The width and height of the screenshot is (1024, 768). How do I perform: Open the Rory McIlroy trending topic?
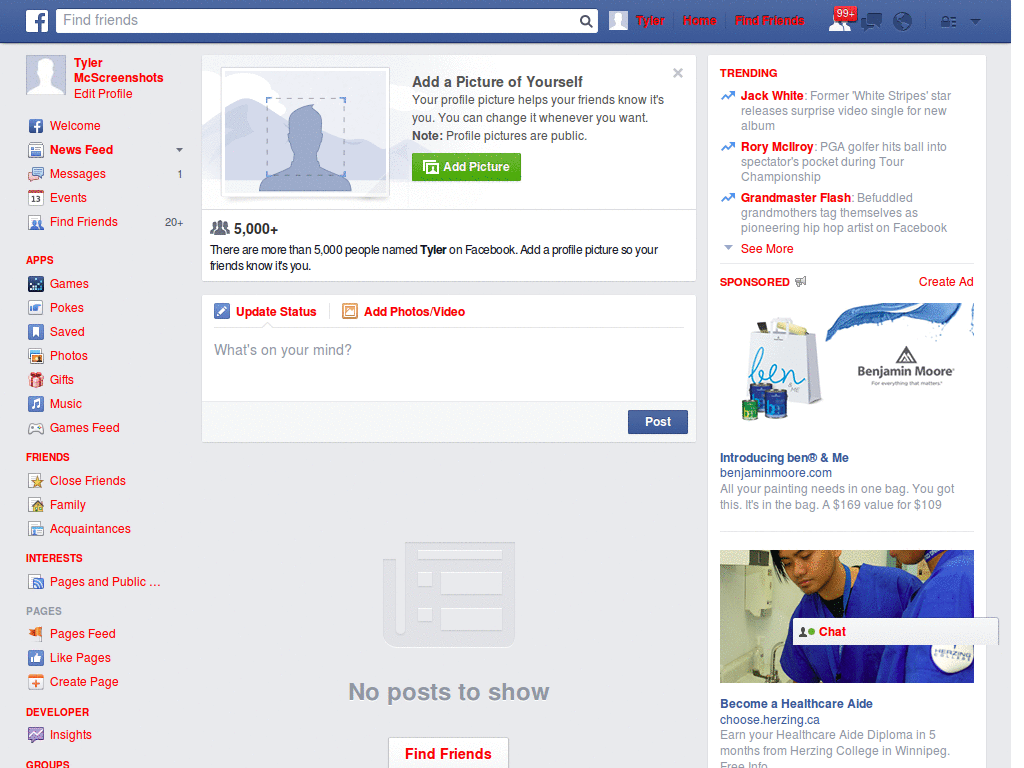777,147
